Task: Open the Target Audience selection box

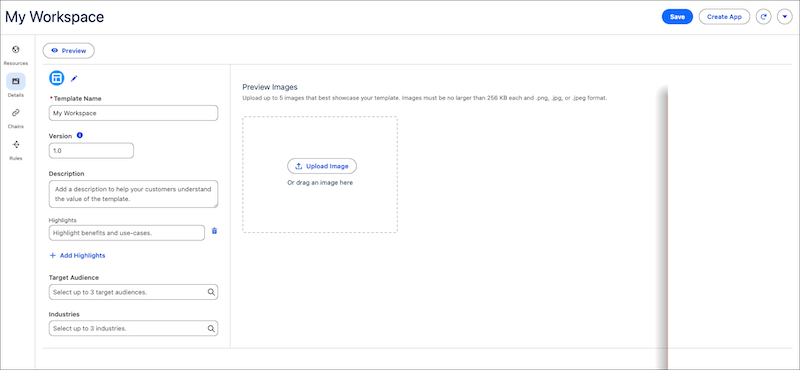Action: tap(133, 292)
